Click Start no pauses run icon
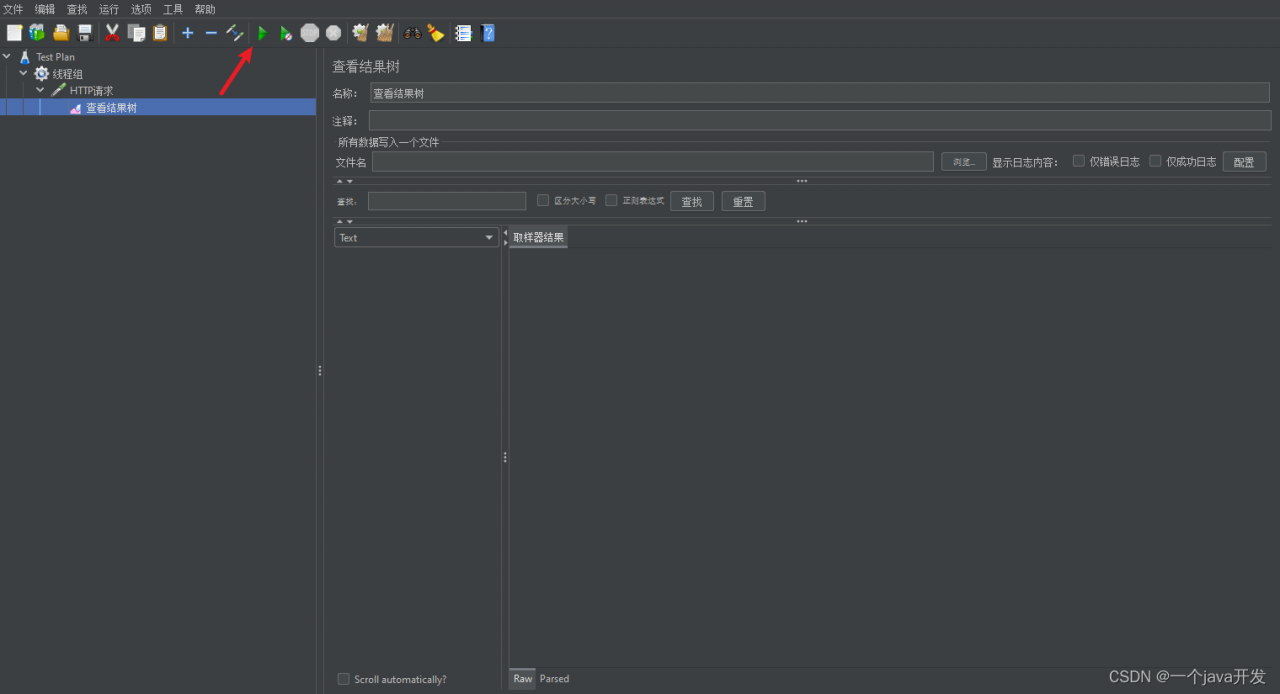 pyautogui.click(x=286, y=33)
